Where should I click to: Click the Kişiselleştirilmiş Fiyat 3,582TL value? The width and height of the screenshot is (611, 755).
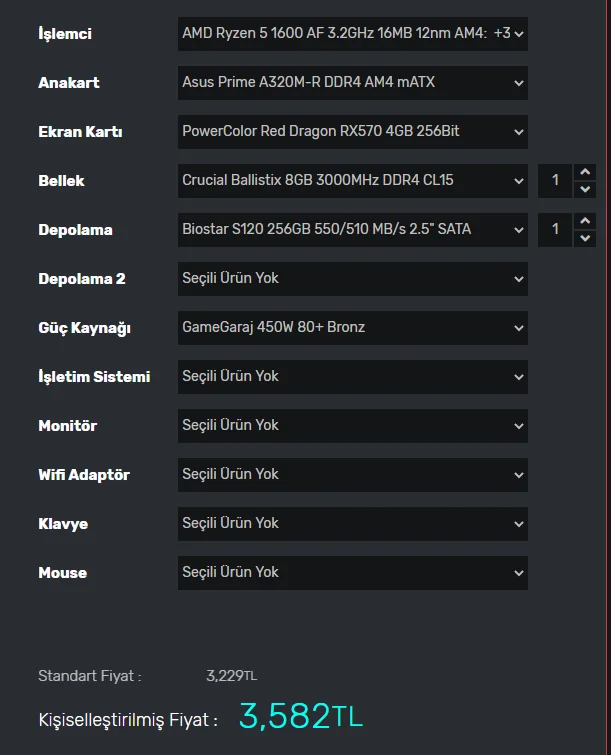click(x=300, y=716)
